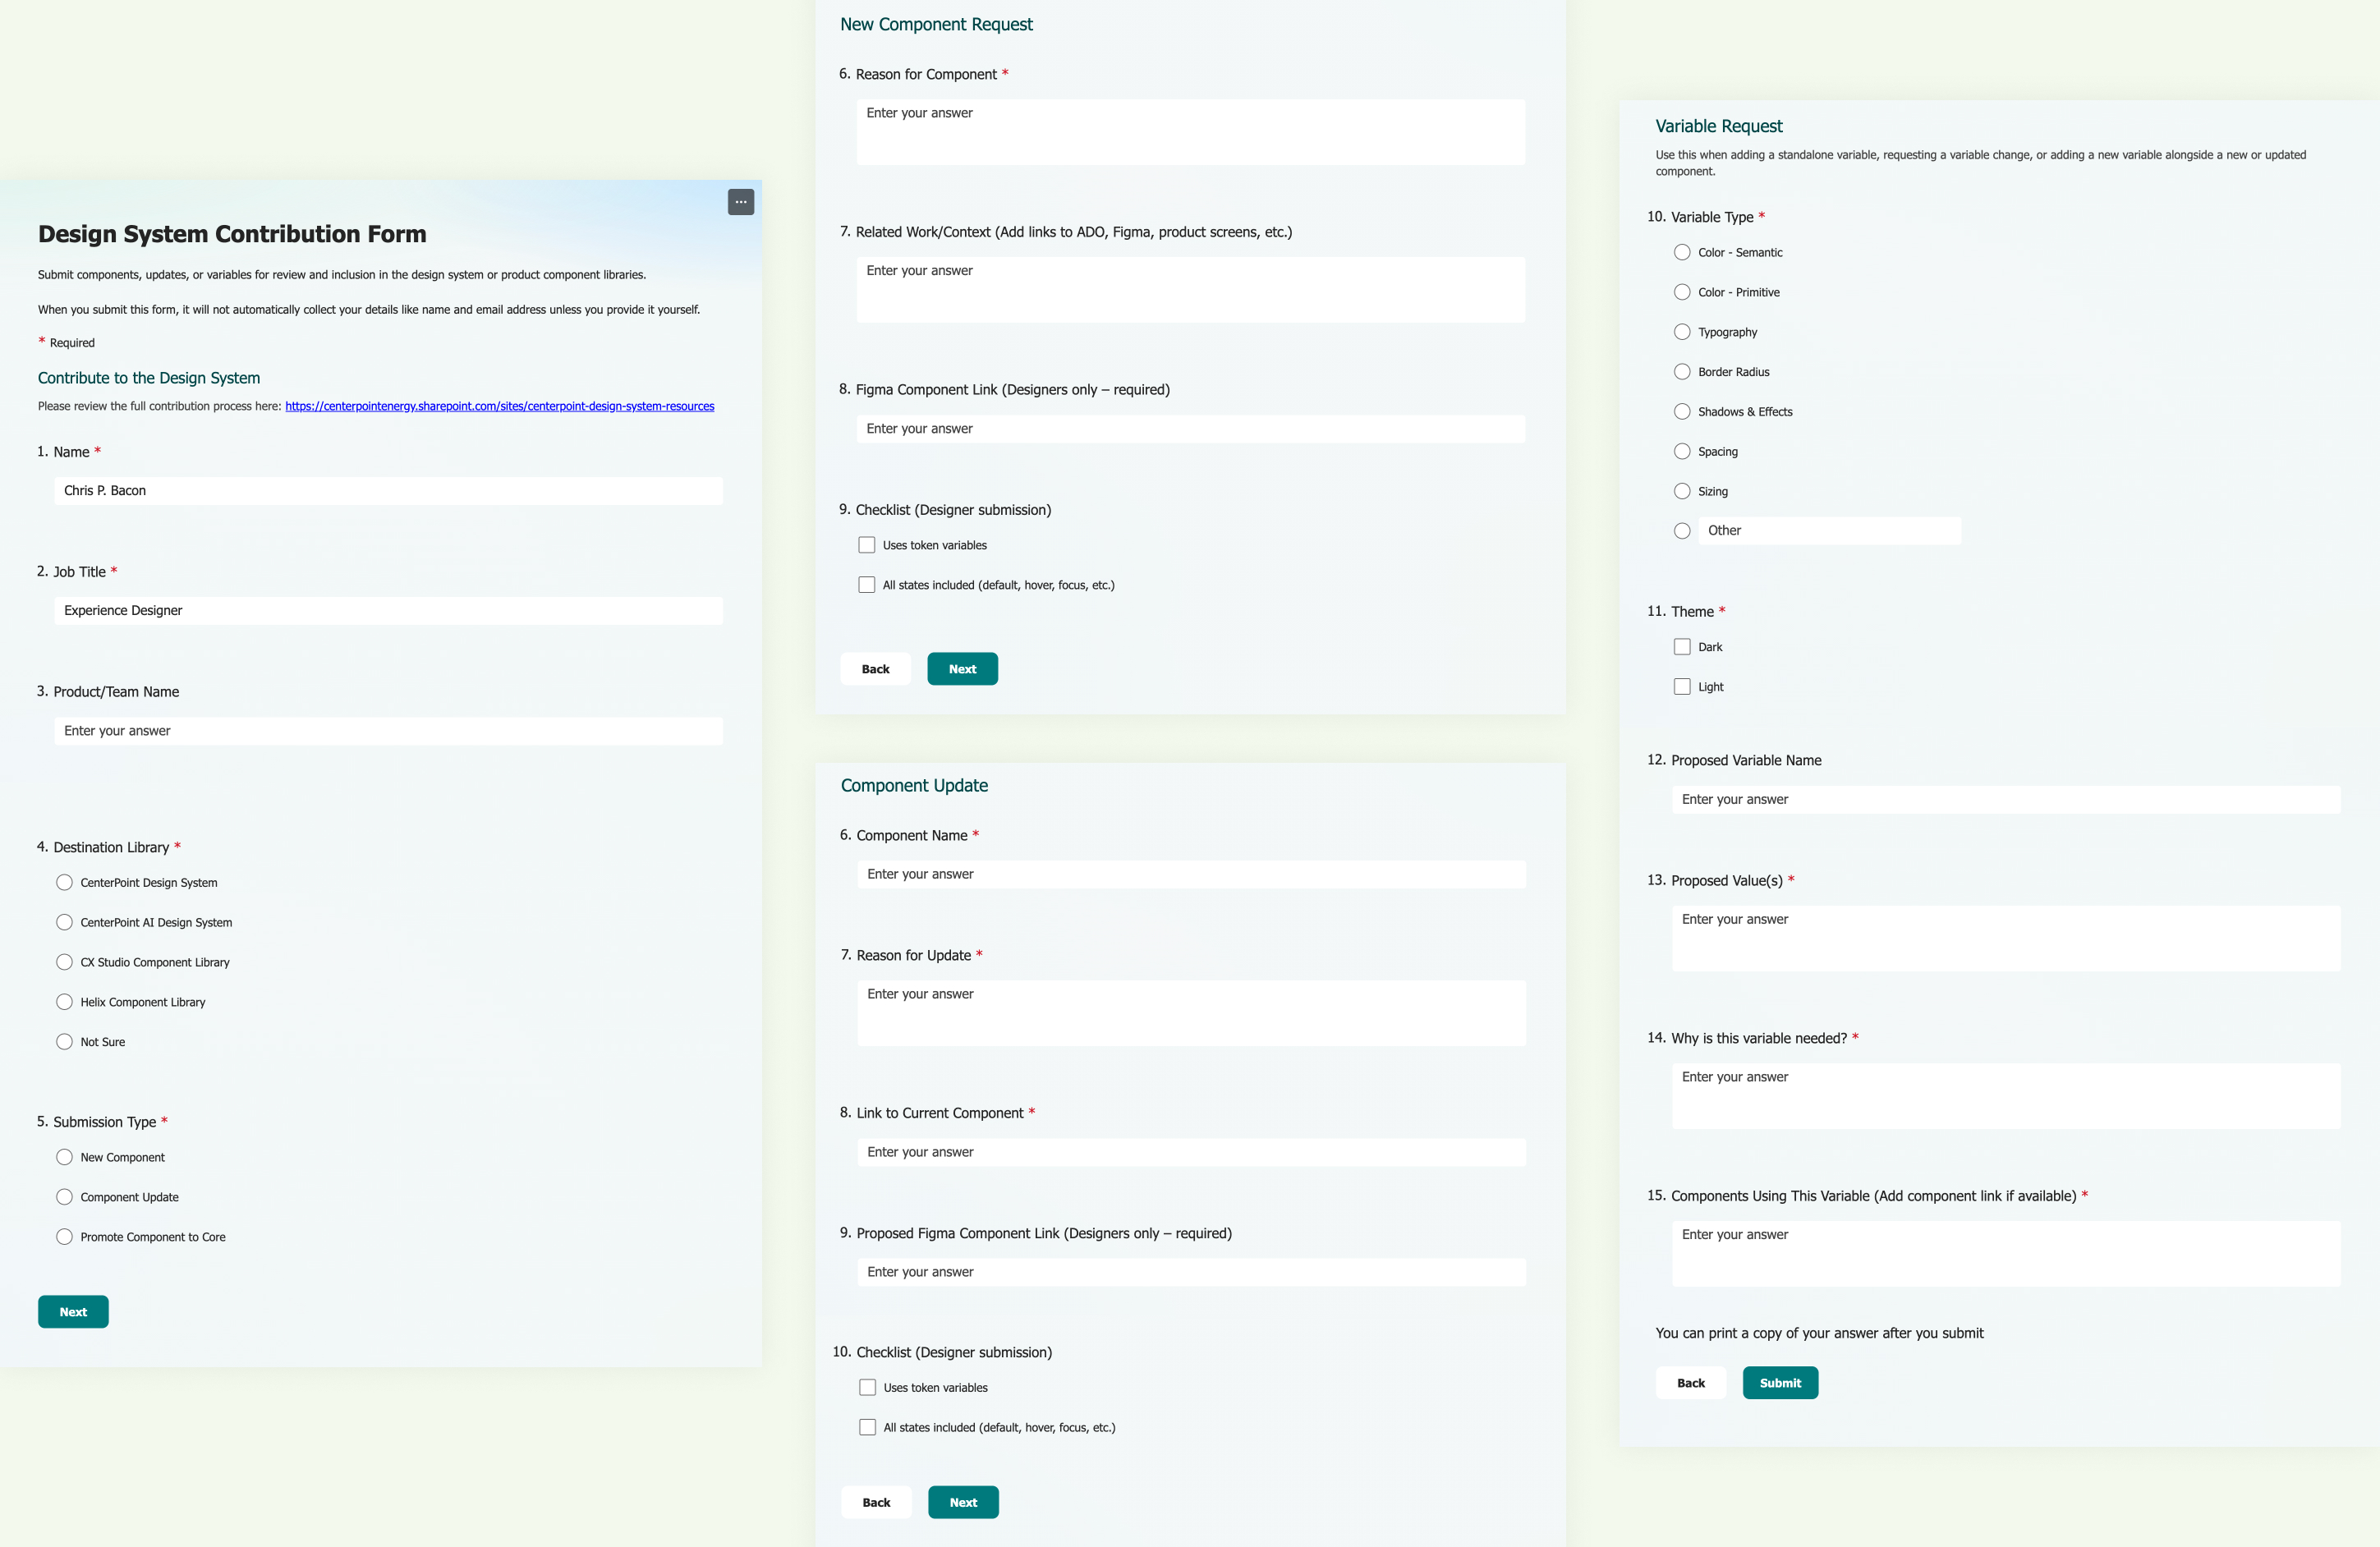Submit the Variable Request form

click(1781, 1383)
